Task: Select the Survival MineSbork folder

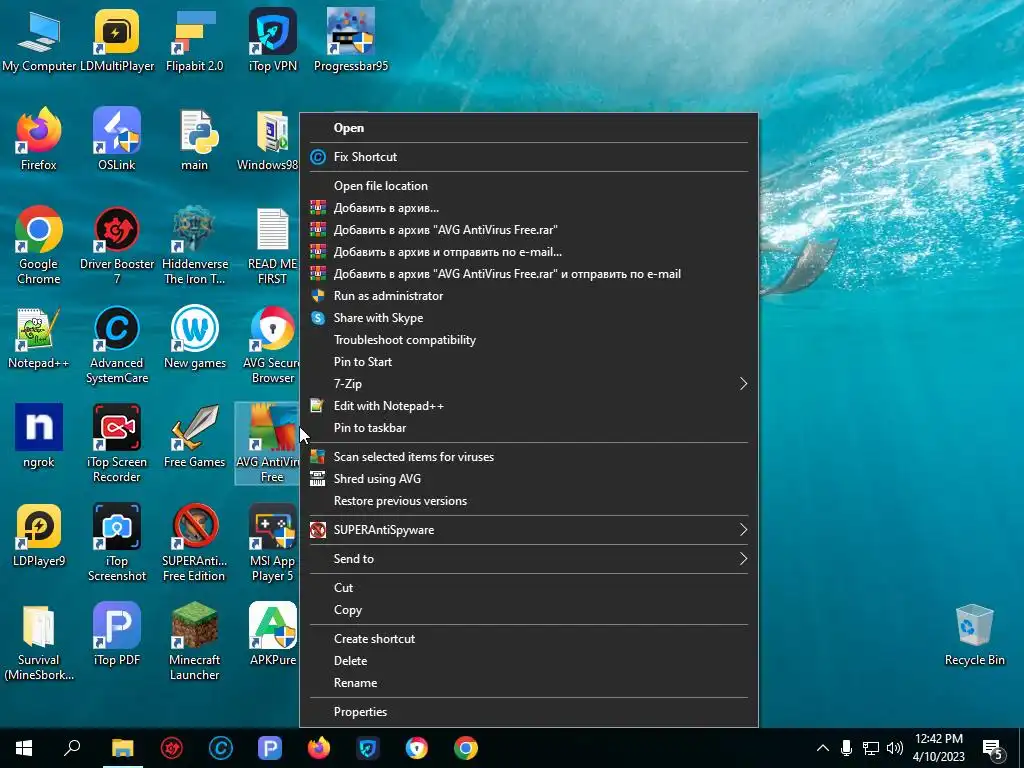Action: [39, 643]
